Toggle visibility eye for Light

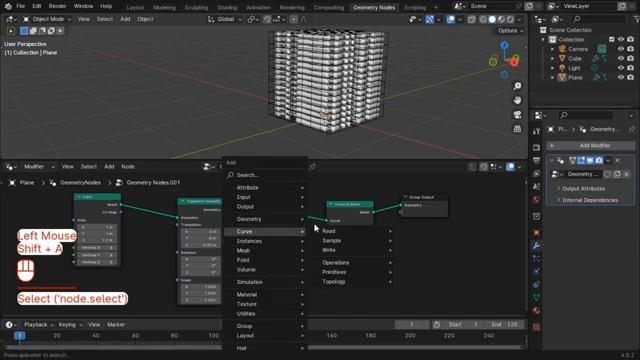621,68
